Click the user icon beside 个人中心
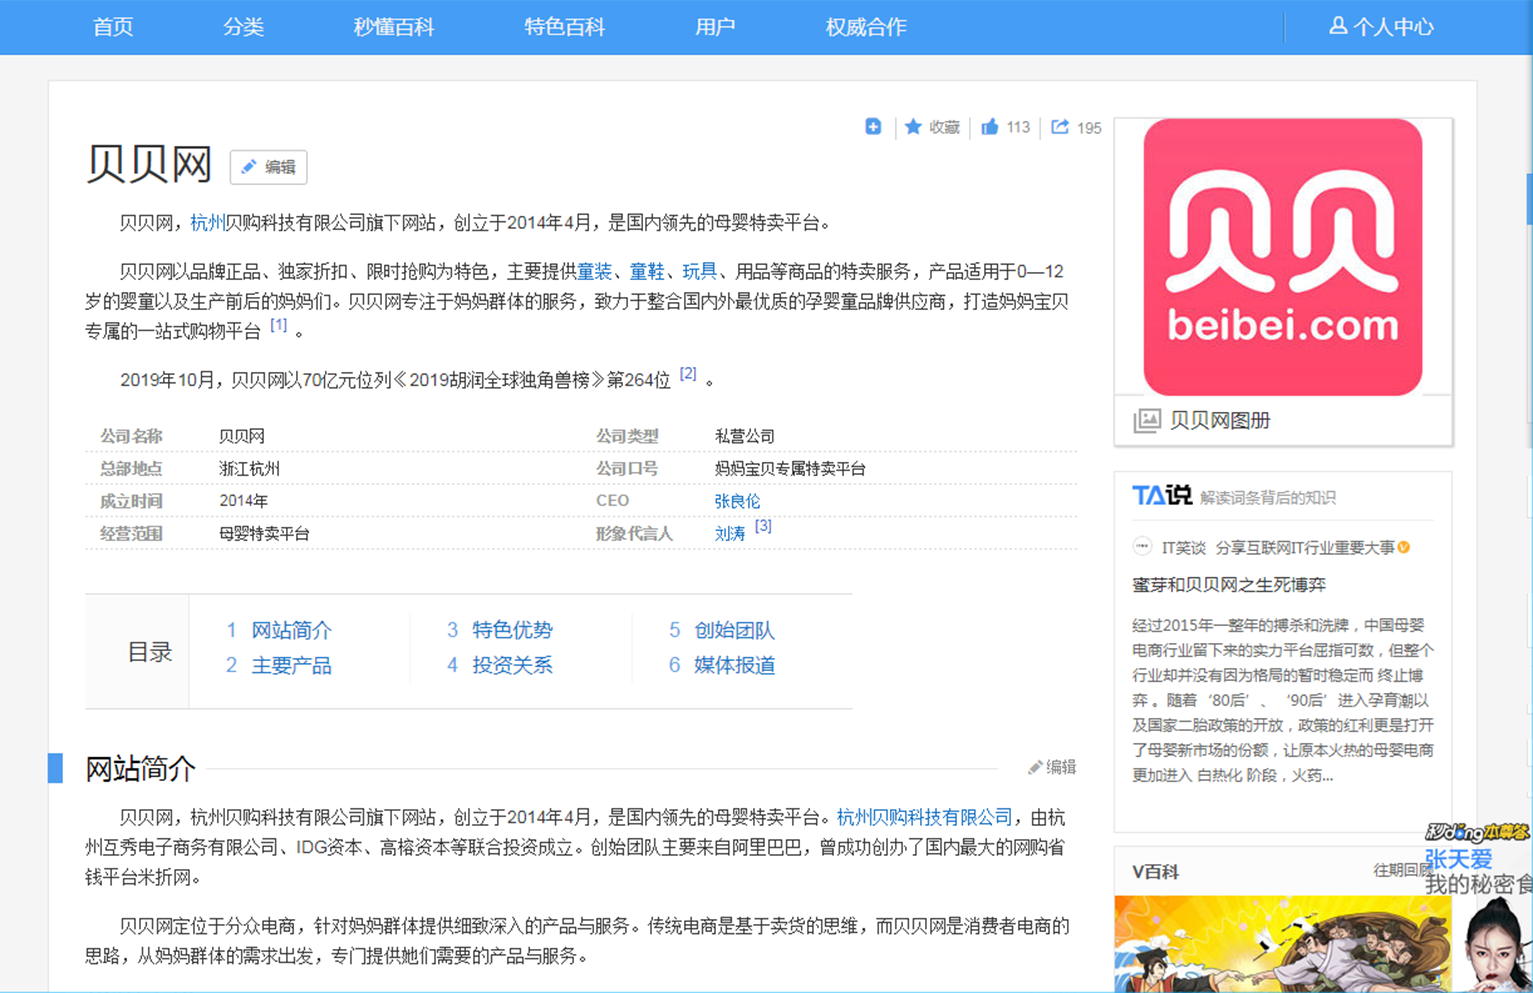 pyautogui.click(x=1338, y=26)
